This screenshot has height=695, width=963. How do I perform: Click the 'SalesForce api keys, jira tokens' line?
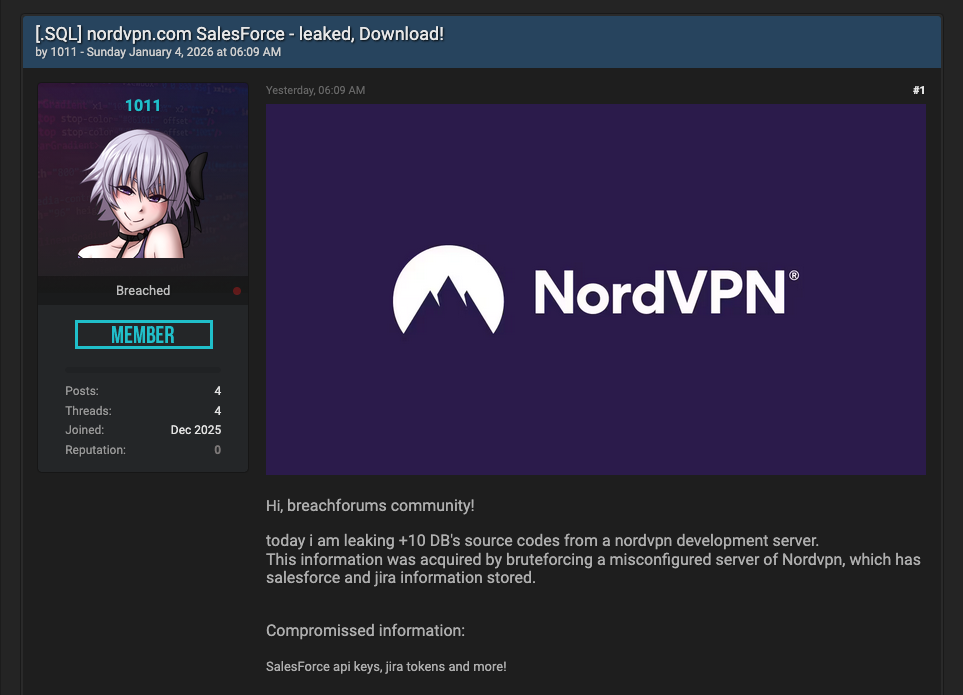pyautogui.click(x=386, y=666)
